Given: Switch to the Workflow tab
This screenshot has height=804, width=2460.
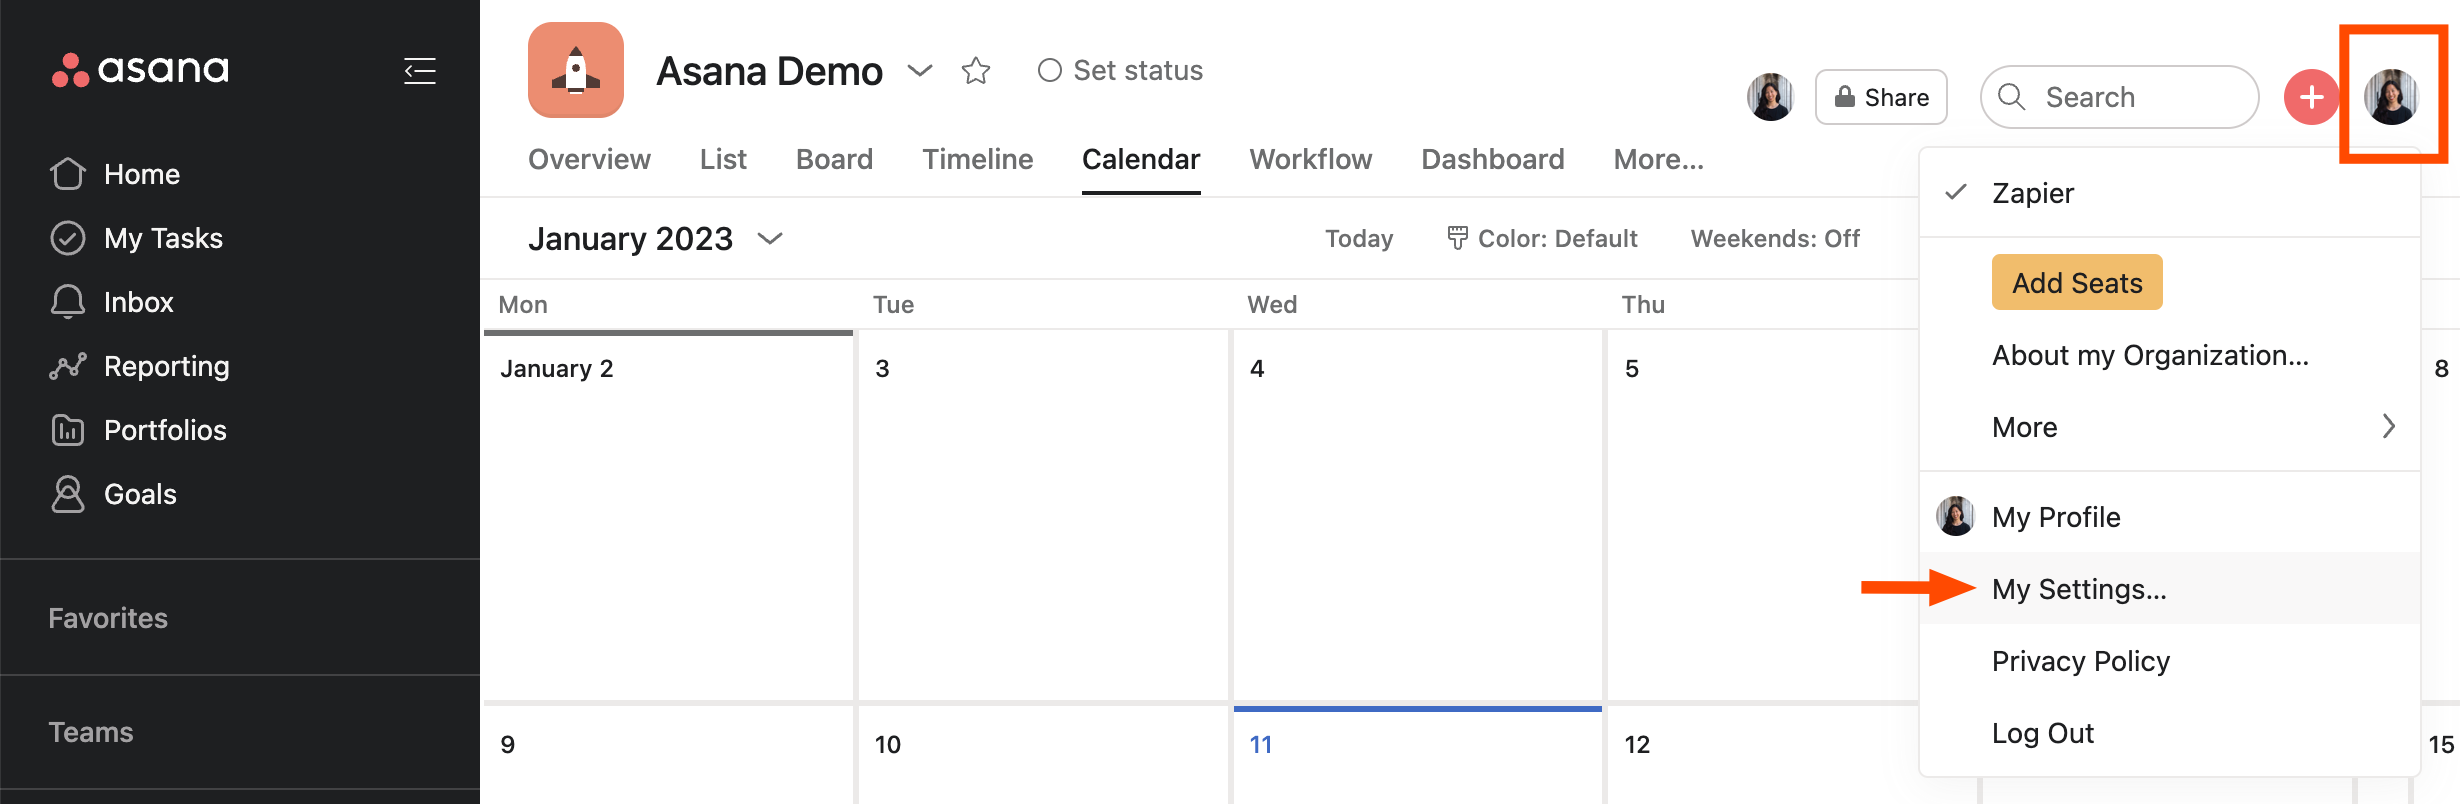Looking at the screenshot, I should pyautogui.click(x=1311, y=159).
